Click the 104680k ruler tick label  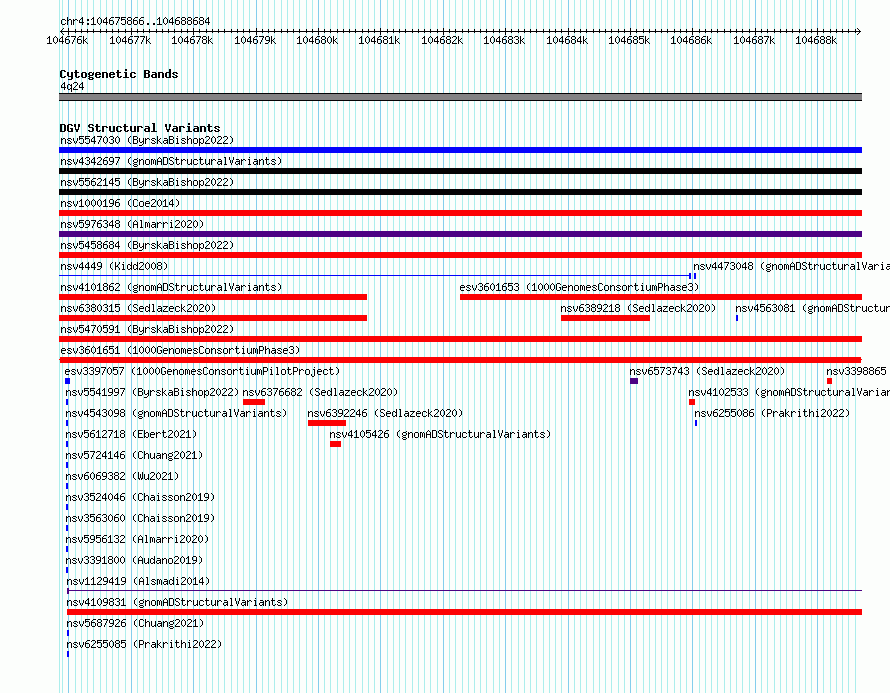tap(317, 40)
